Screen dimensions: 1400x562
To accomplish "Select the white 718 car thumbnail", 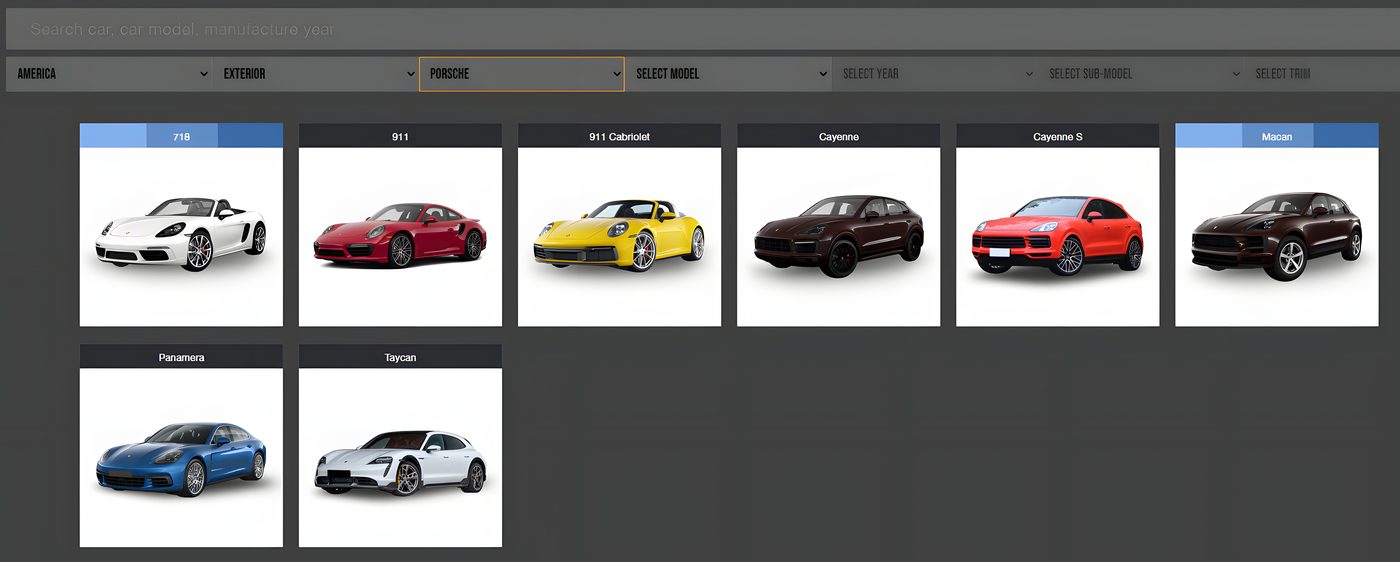I will click(x=181, y=237).
